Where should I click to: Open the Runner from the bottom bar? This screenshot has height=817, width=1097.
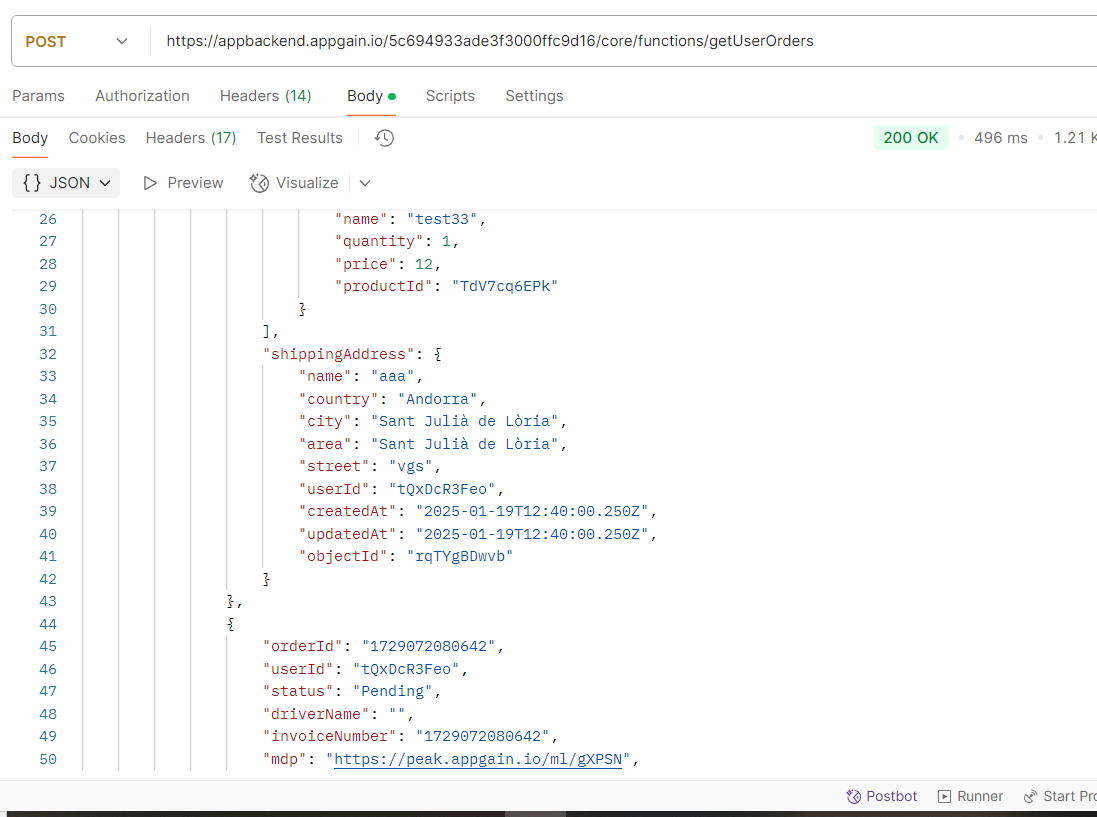tap(944, 796)
